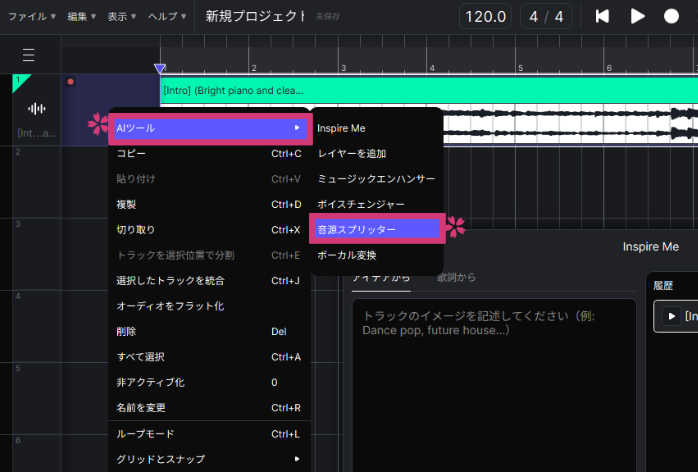Screen dimensions: 698x472
Task: Switch to the 歌詞から tab
Action: pos(454,277)
